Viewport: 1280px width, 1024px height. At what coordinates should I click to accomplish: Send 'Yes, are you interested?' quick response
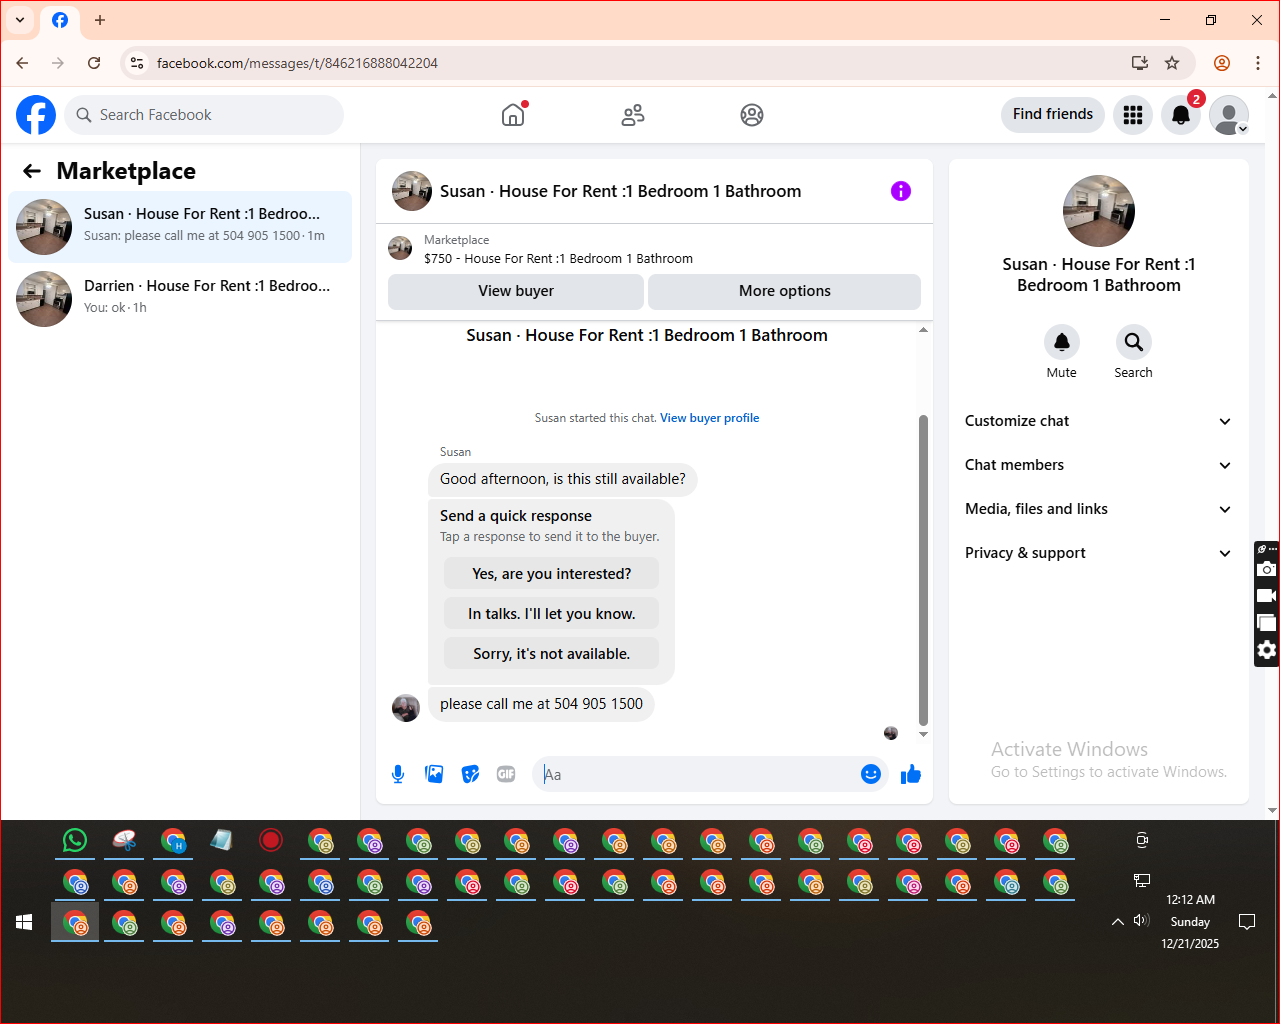pyautogui.click(x=552, y=574)
